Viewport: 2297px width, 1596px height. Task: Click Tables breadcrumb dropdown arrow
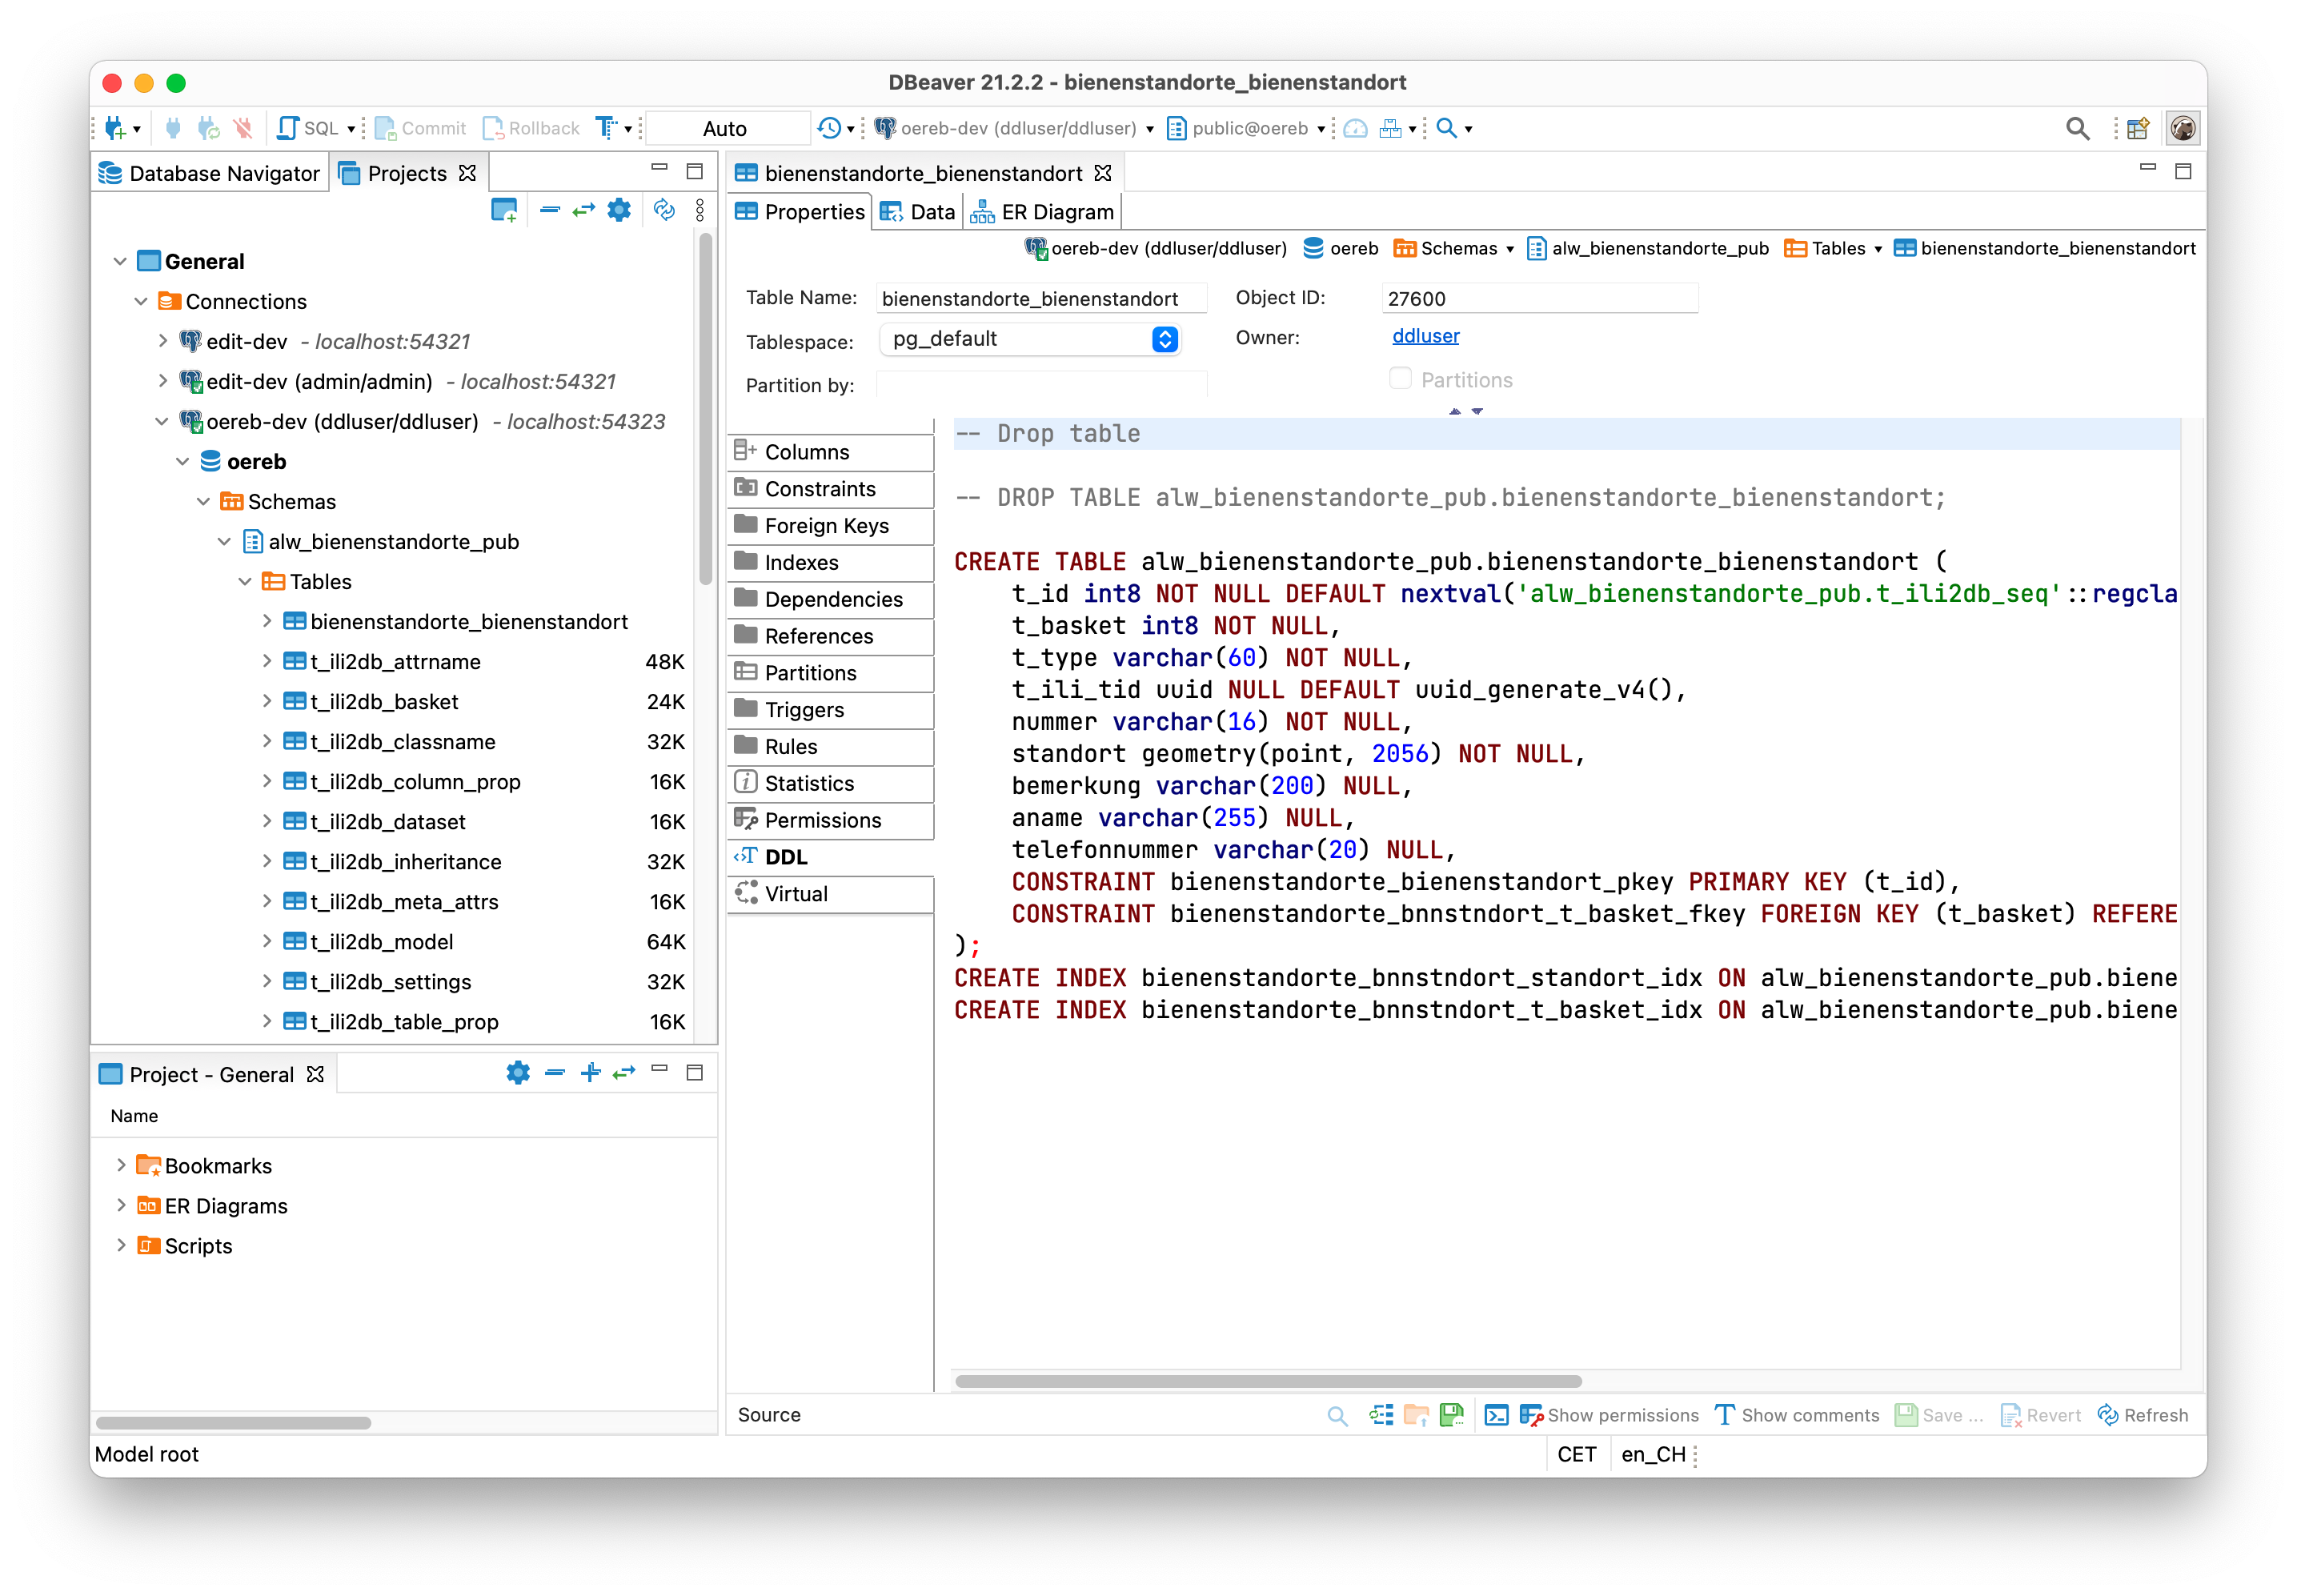coord(1877,249)
